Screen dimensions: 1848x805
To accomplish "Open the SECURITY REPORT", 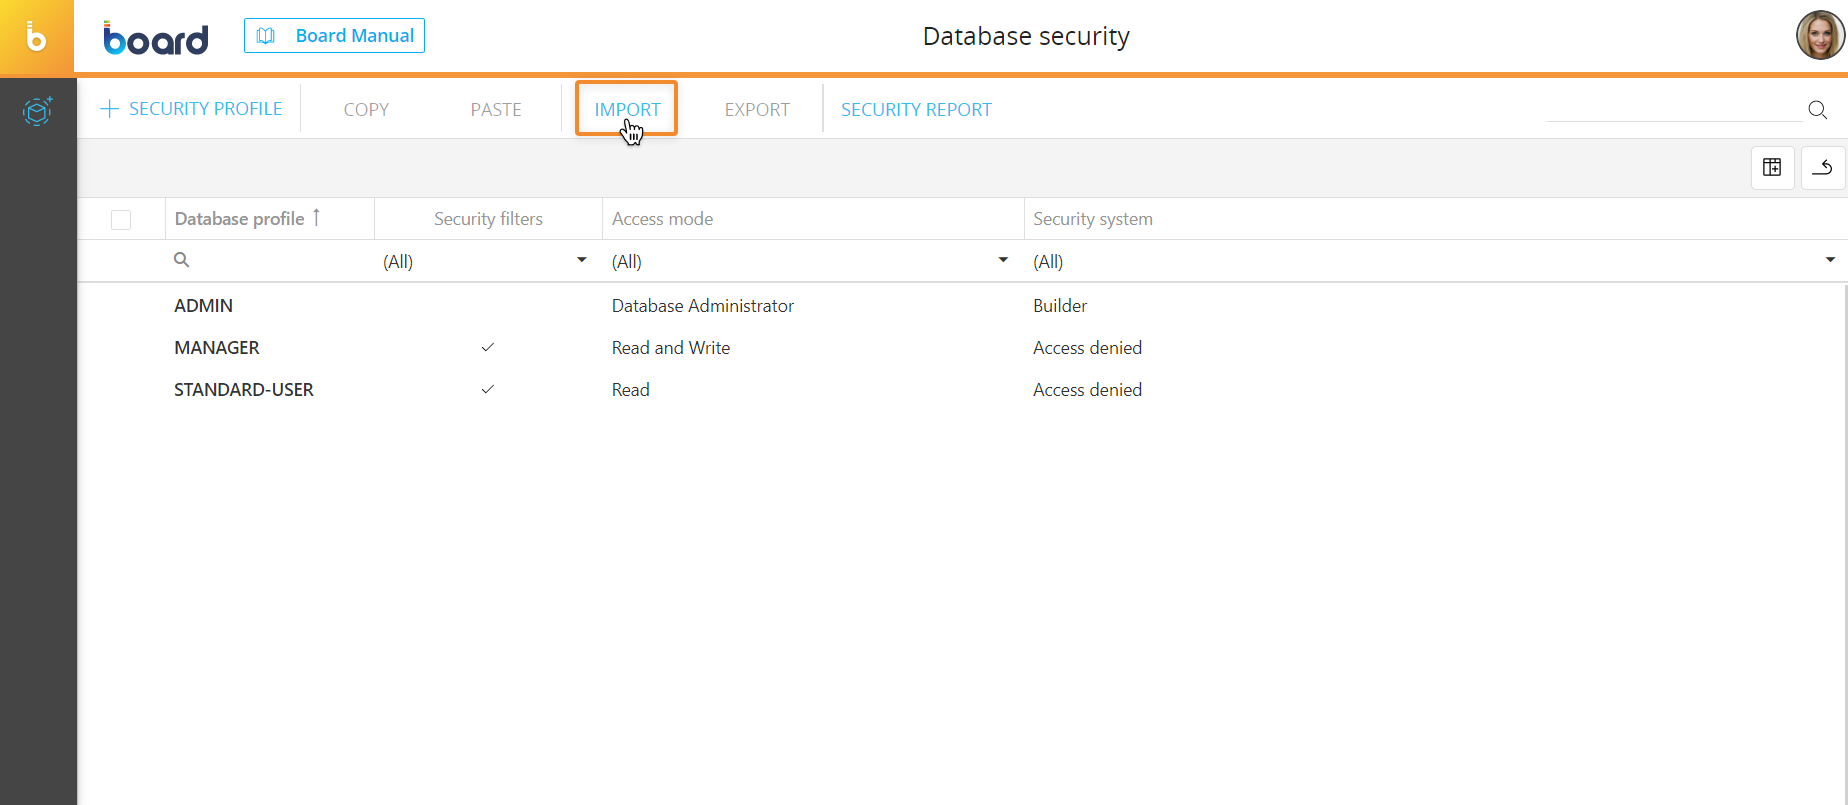I will point(916,109).
